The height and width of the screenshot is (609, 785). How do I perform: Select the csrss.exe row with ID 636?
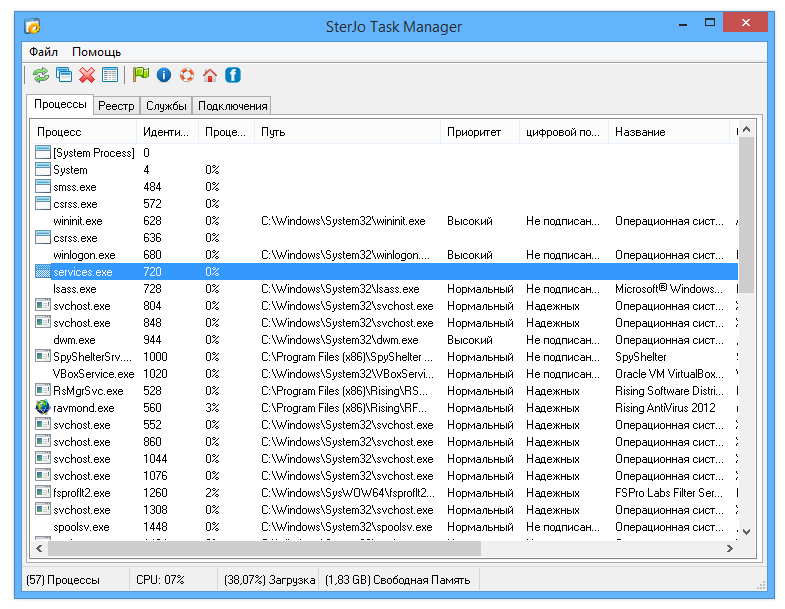[x=385, y=237]
